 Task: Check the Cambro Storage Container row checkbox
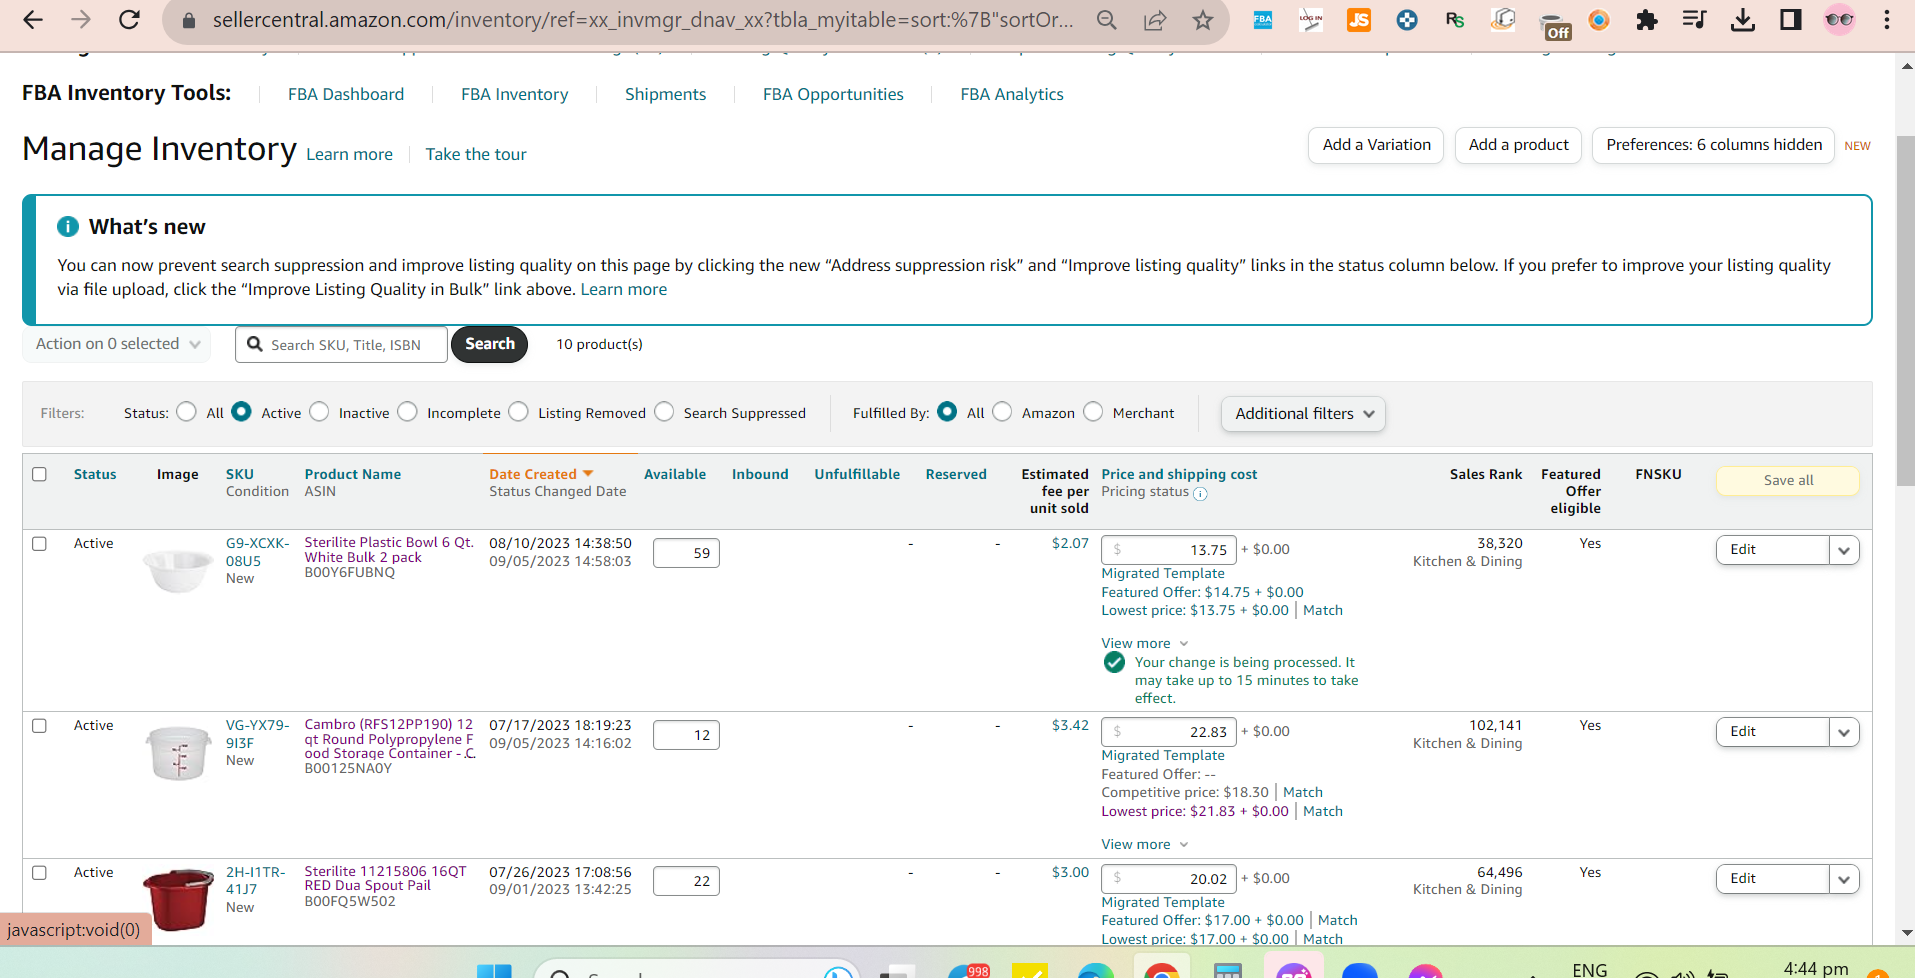coord(39,726)
